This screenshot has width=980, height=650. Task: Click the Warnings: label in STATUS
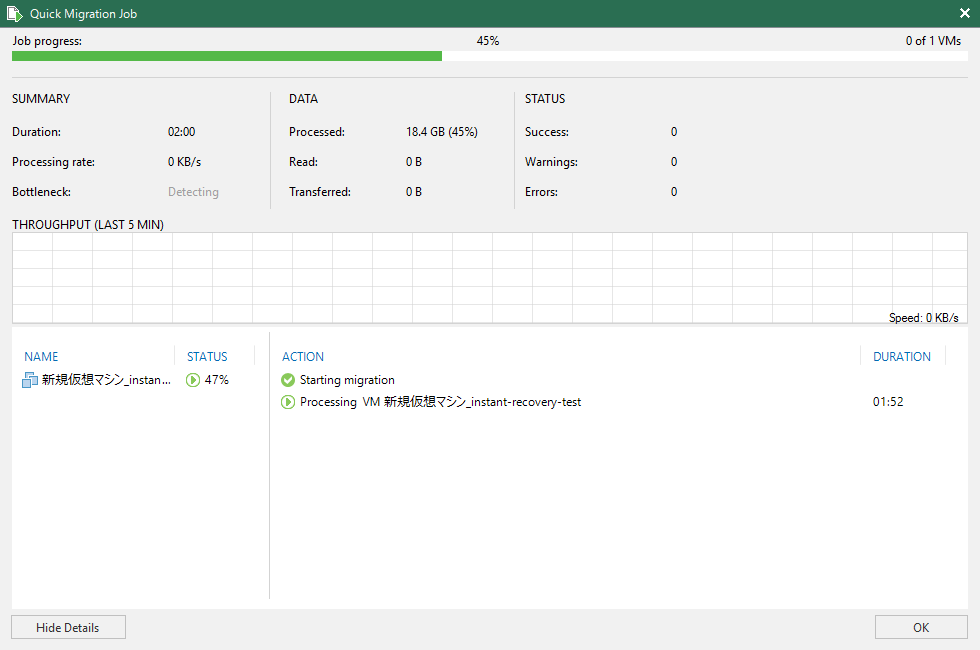tap(551, 162)
